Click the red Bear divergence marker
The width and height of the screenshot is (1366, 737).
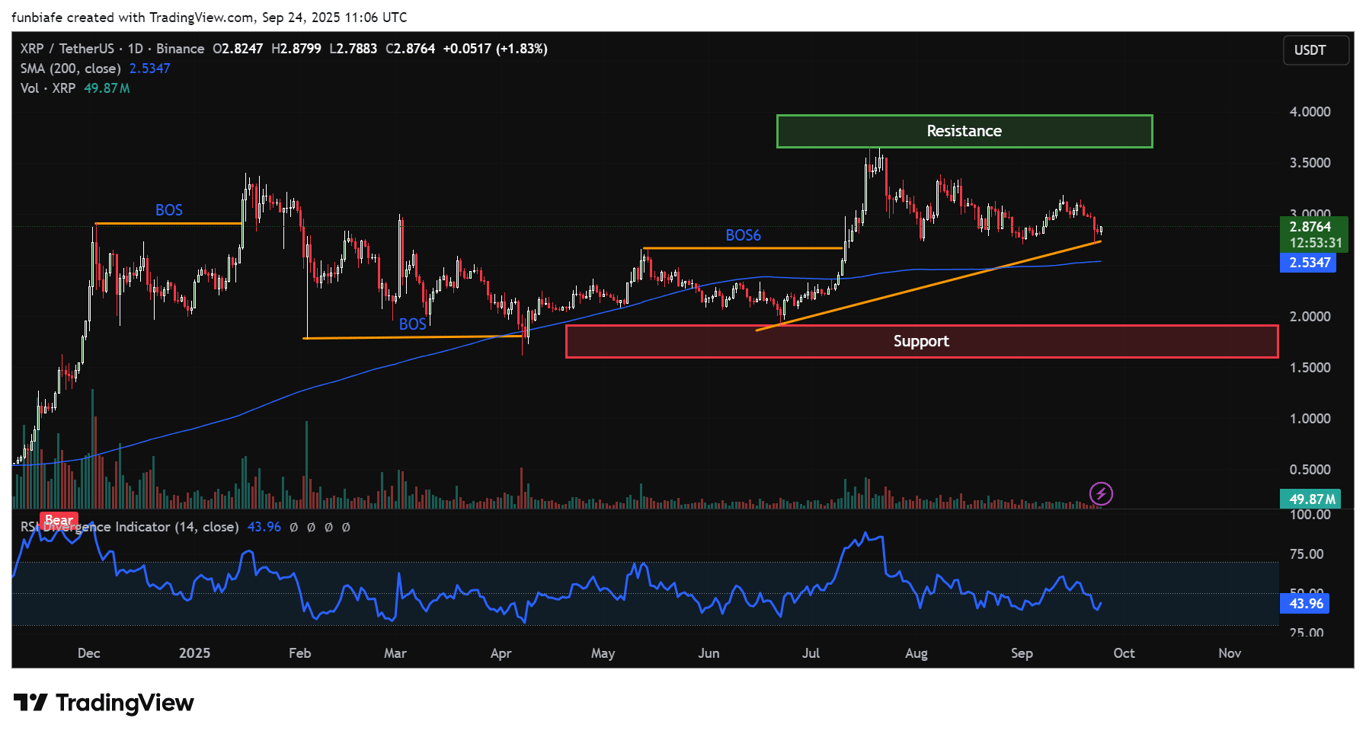coord(58,520)
